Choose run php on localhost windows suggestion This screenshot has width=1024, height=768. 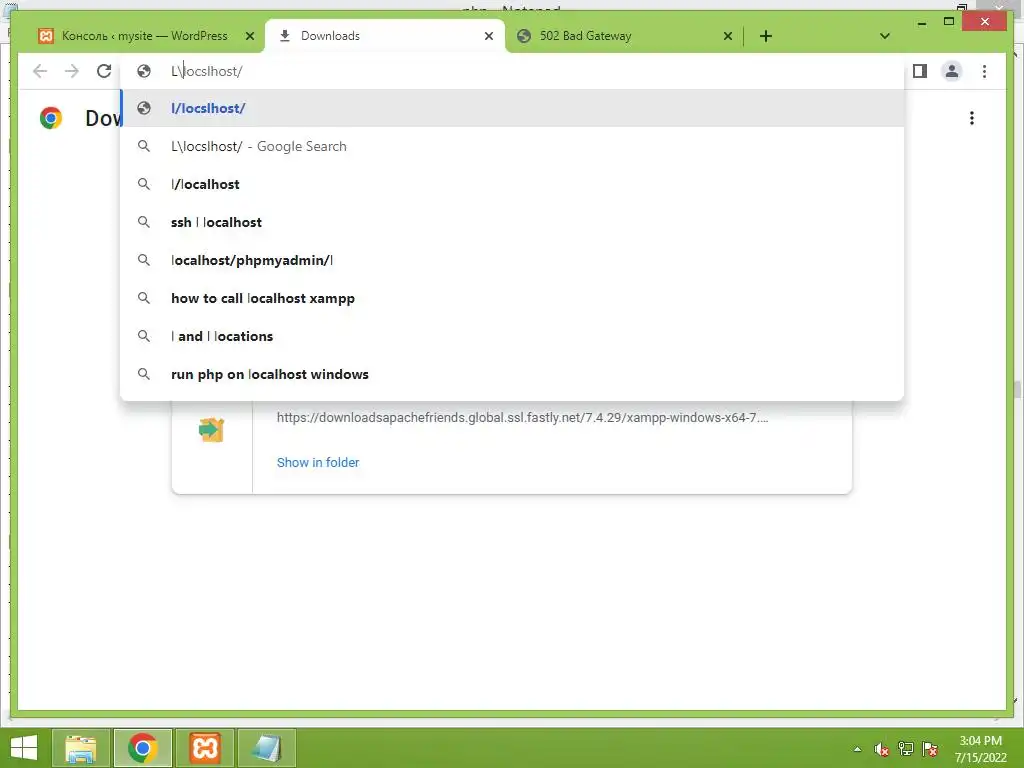(x=513, y=374)
